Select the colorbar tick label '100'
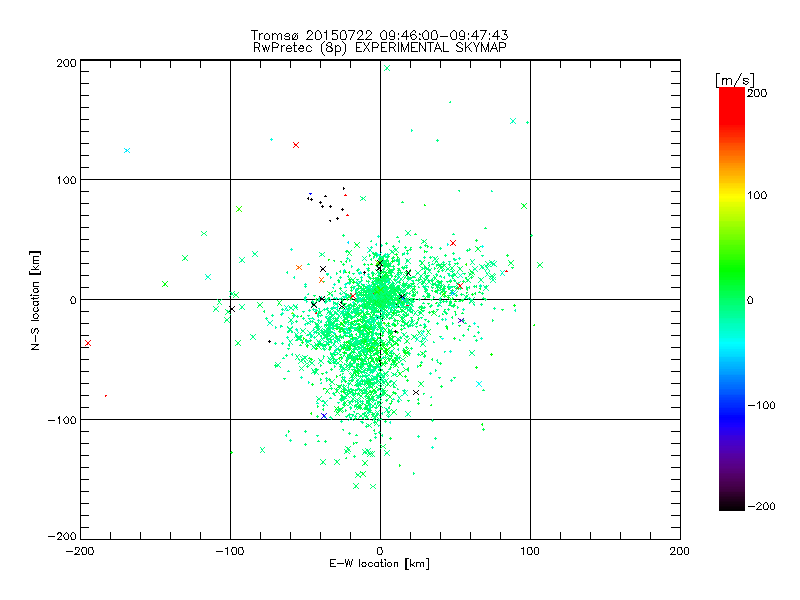 pos(757,195)
